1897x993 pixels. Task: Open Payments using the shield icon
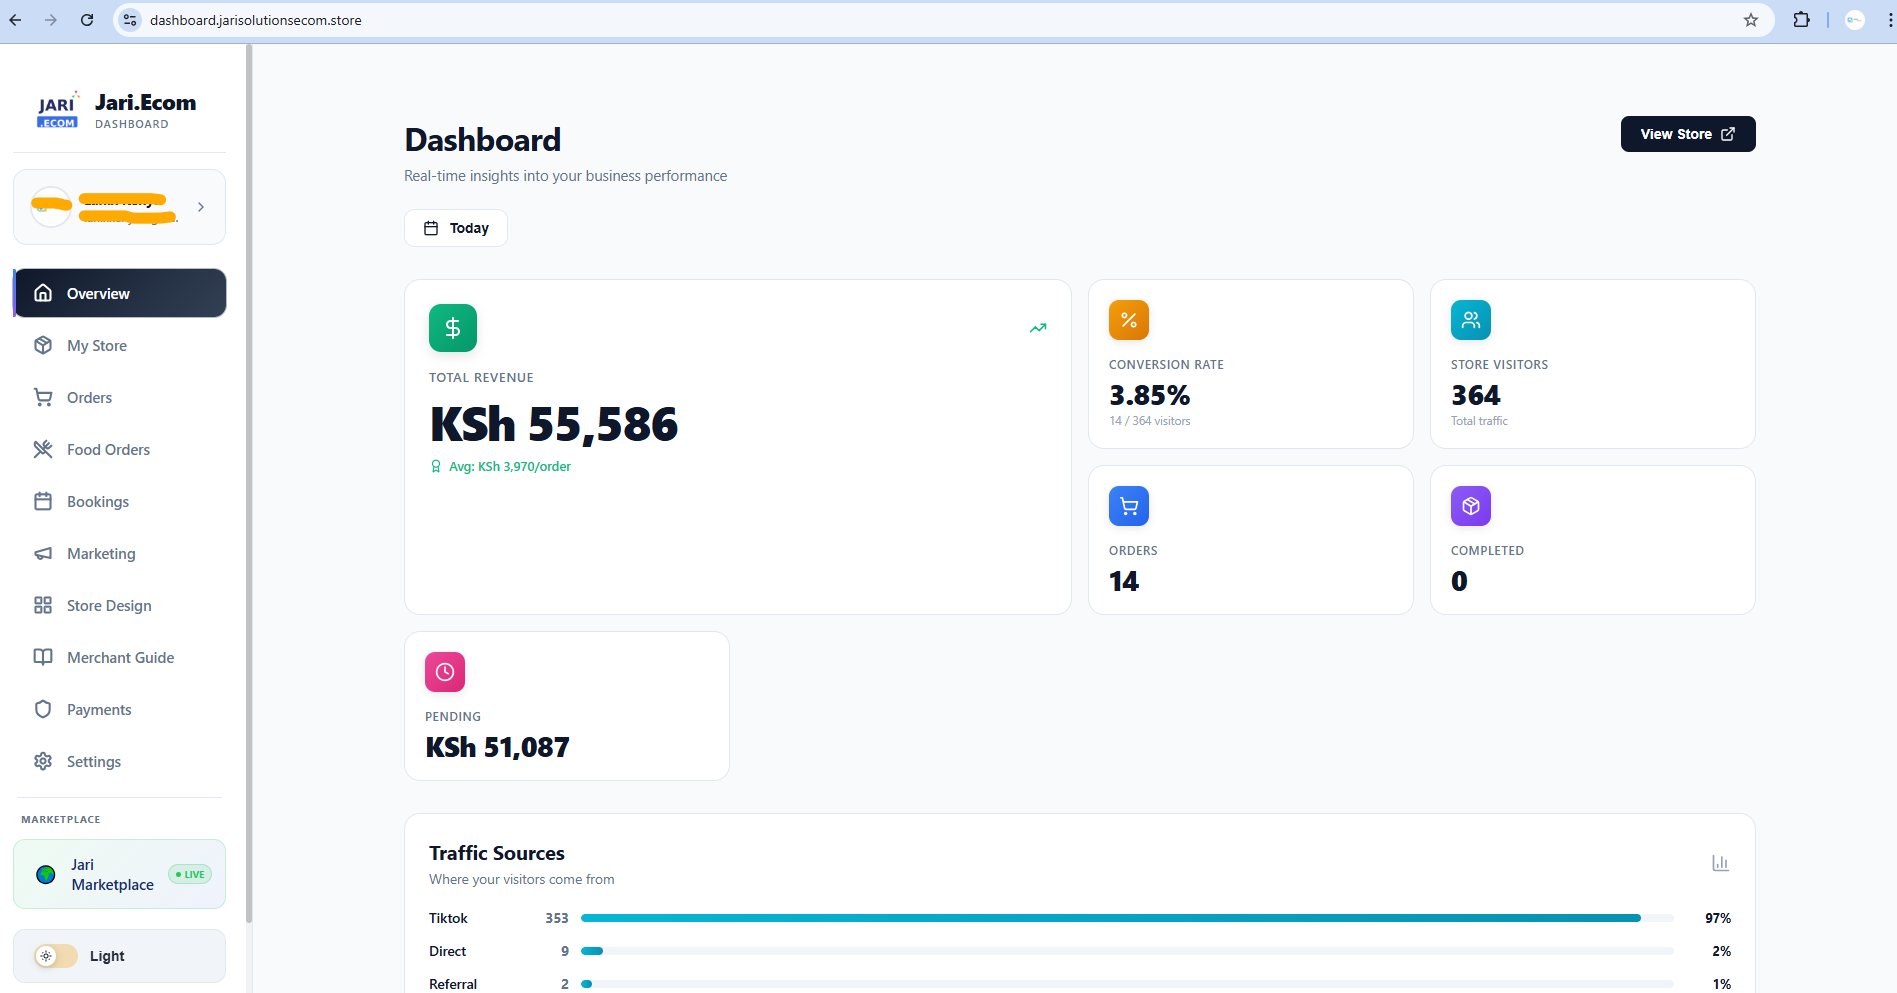click(x=43, y=709)
